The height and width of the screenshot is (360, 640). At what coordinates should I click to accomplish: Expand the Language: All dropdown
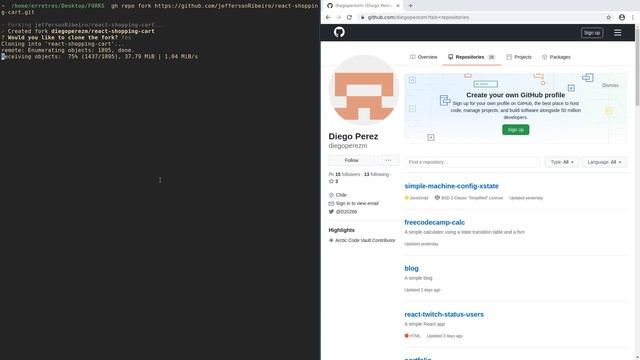604,162
